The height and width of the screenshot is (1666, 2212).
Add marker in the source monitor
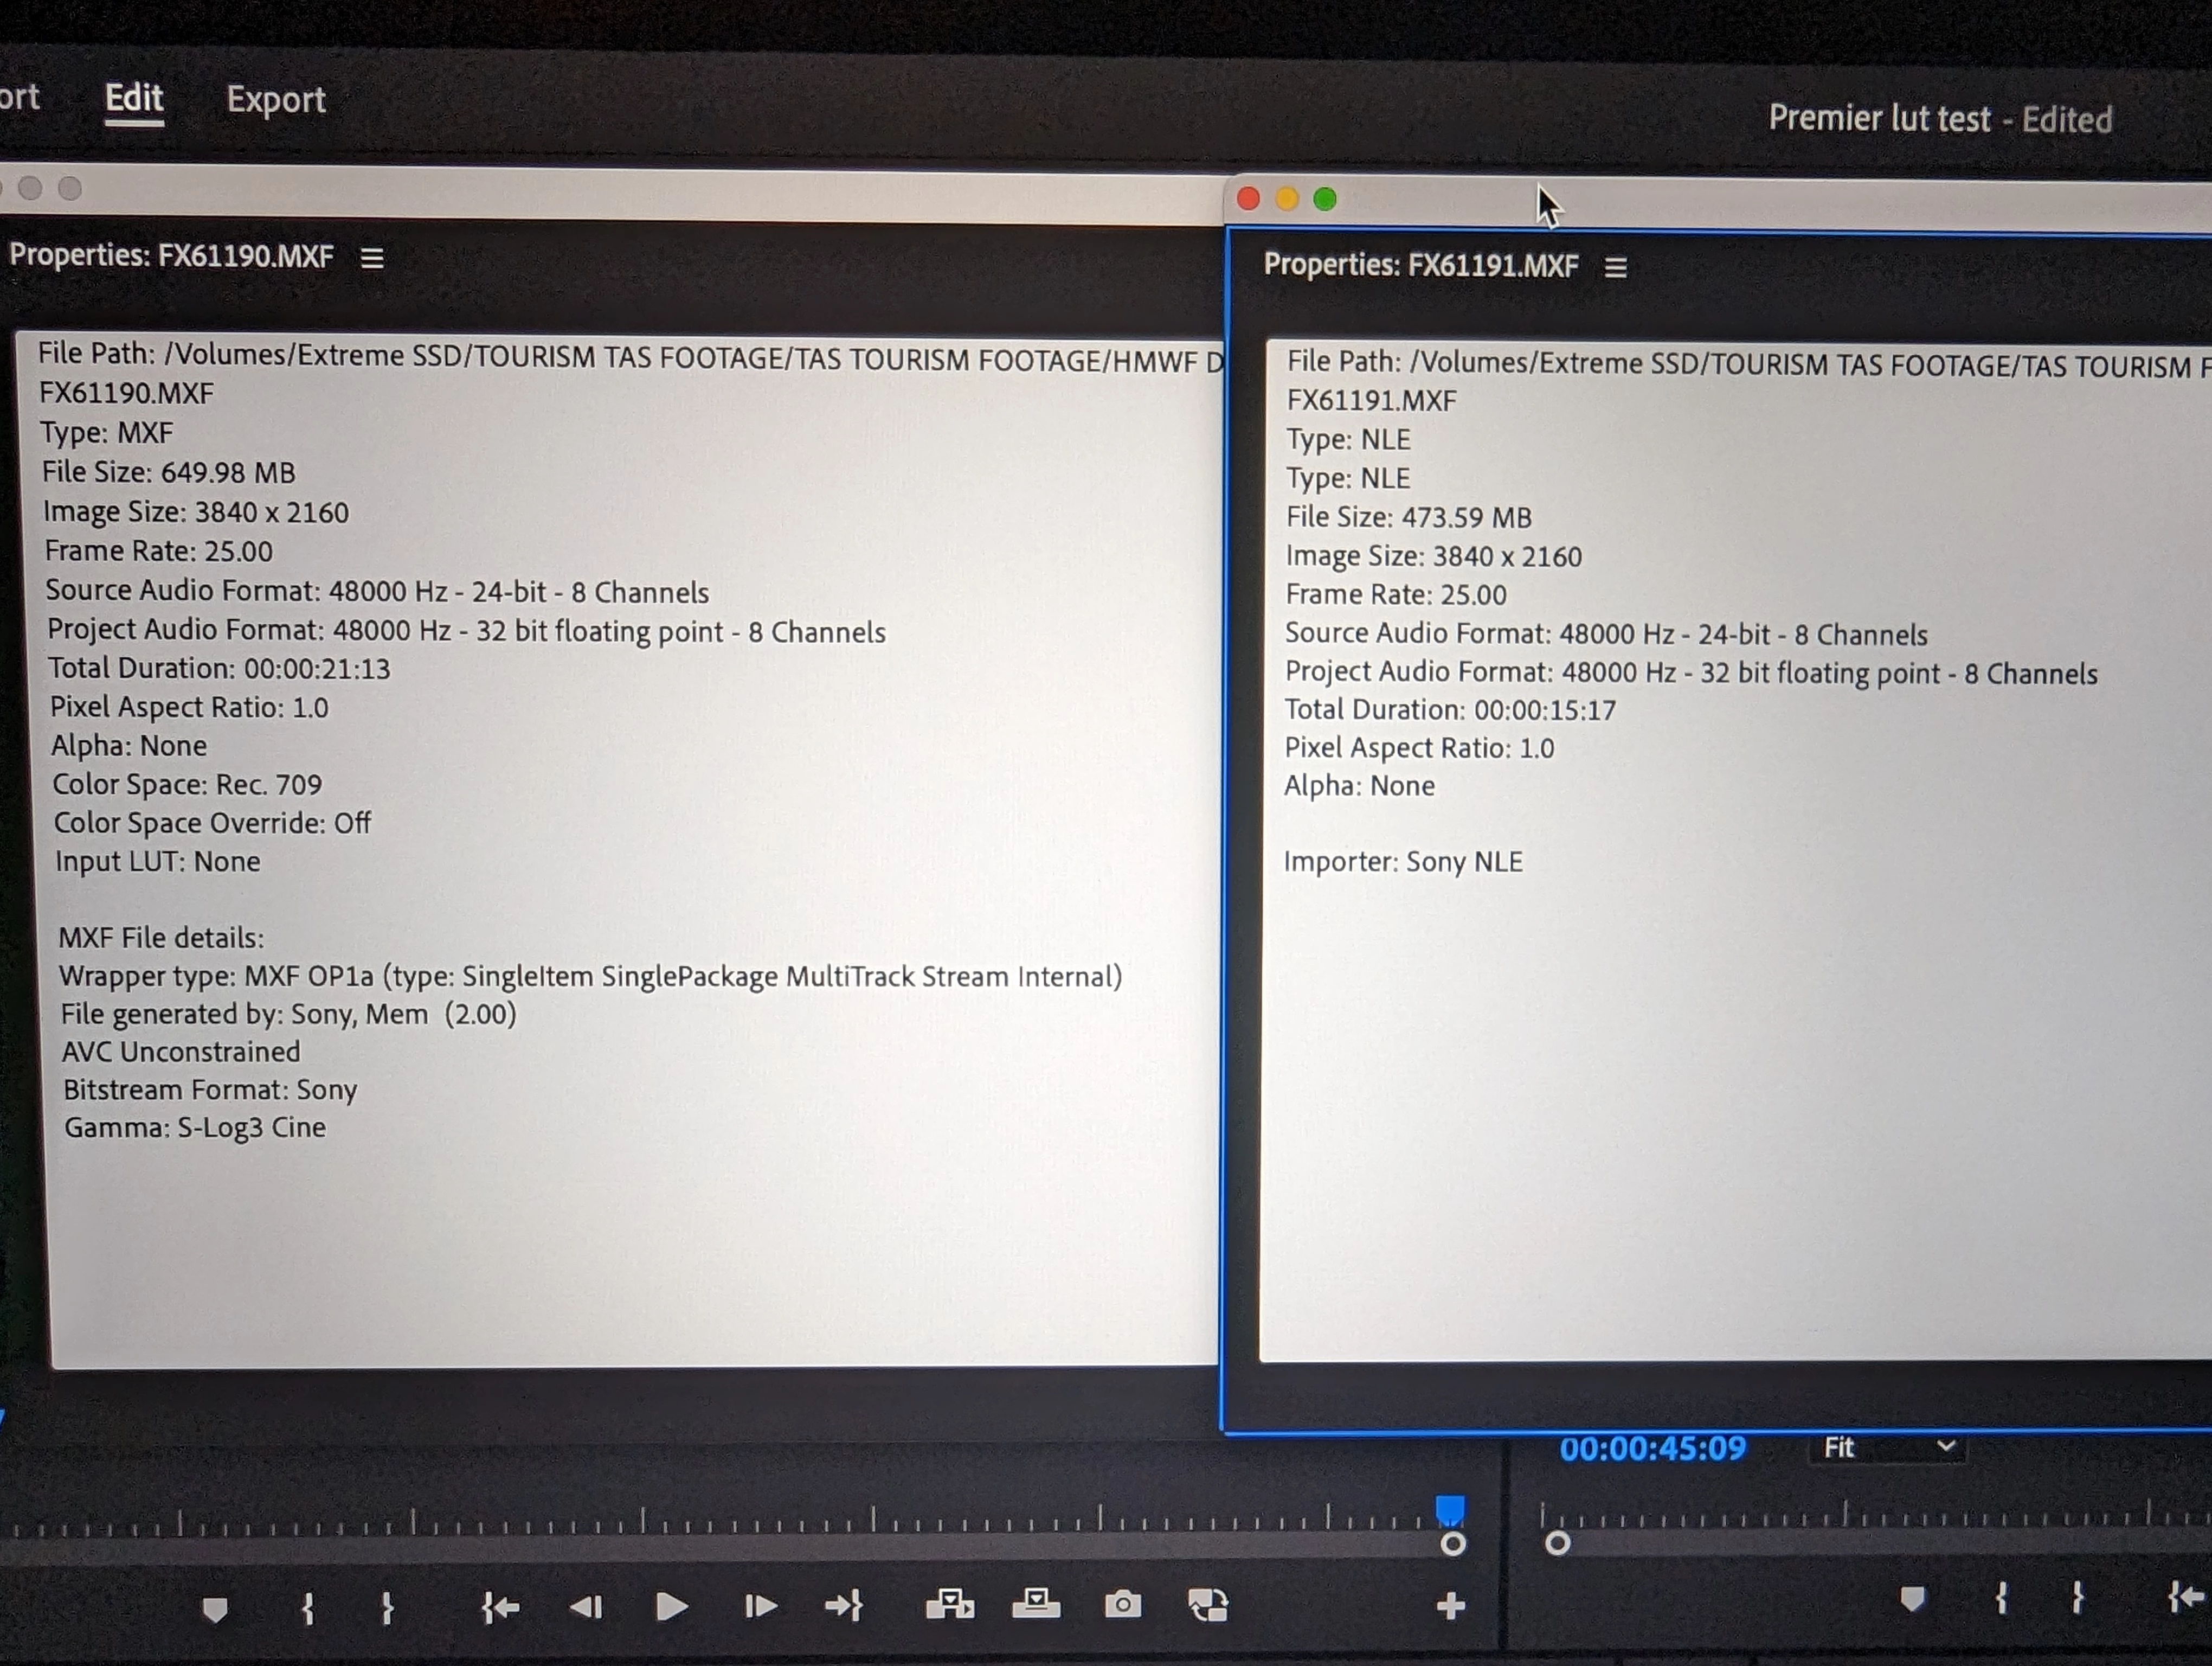tap(215, 1609)
